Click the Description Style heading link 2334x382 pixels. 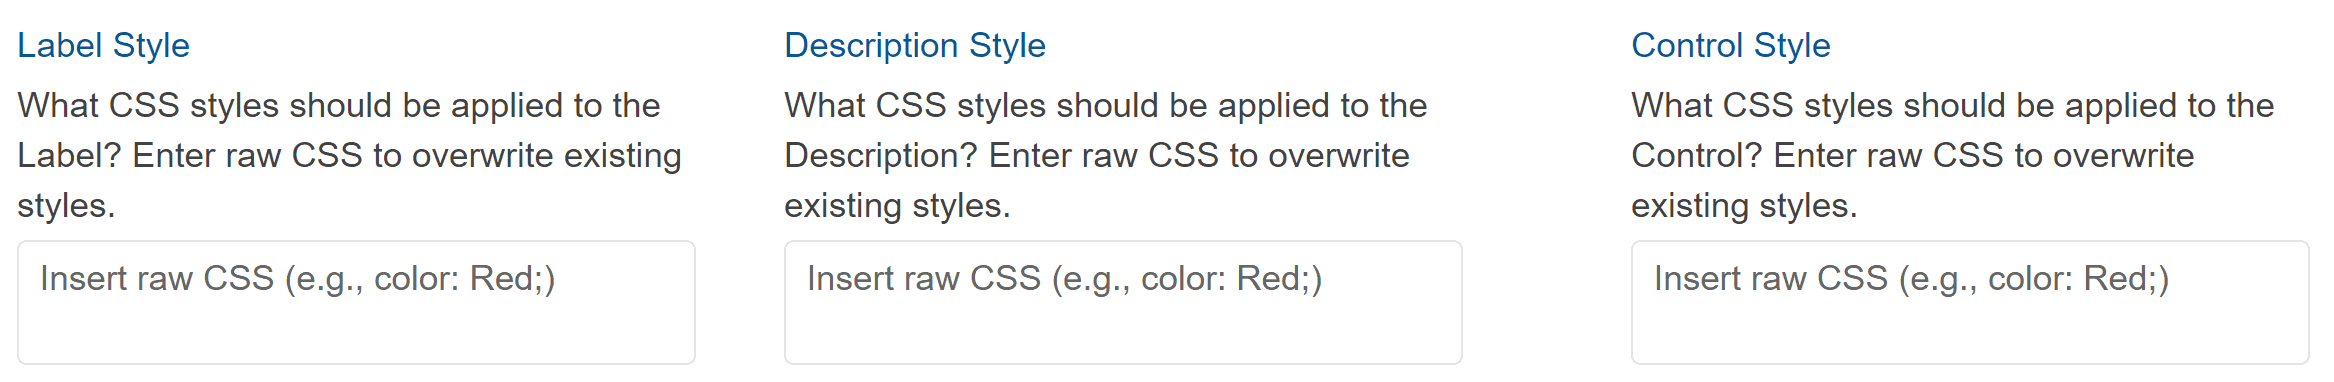click(x=915, y=45)
